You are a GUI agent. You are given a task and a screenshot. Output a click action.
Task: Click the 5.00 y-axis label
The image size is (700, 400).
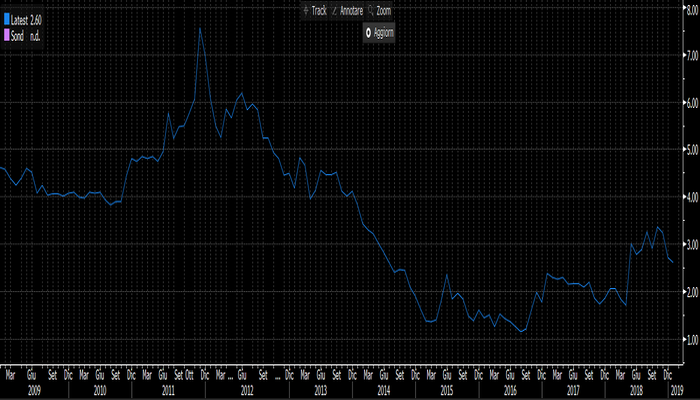coord(690,150)
